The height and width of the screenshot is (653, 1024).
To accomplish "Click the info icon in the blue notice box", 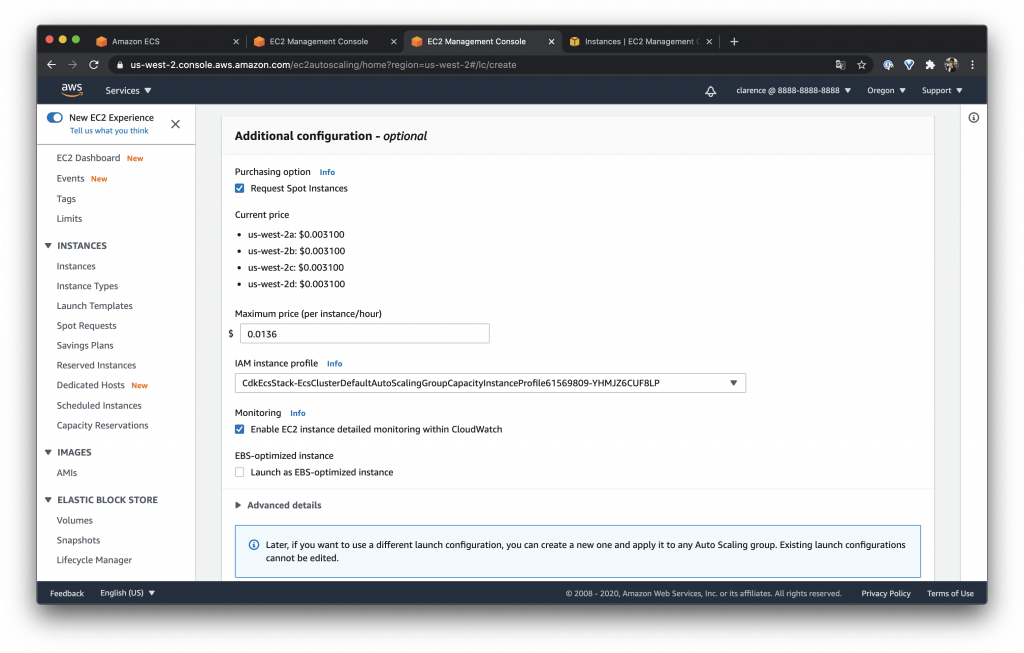I will tap(254, 545).
